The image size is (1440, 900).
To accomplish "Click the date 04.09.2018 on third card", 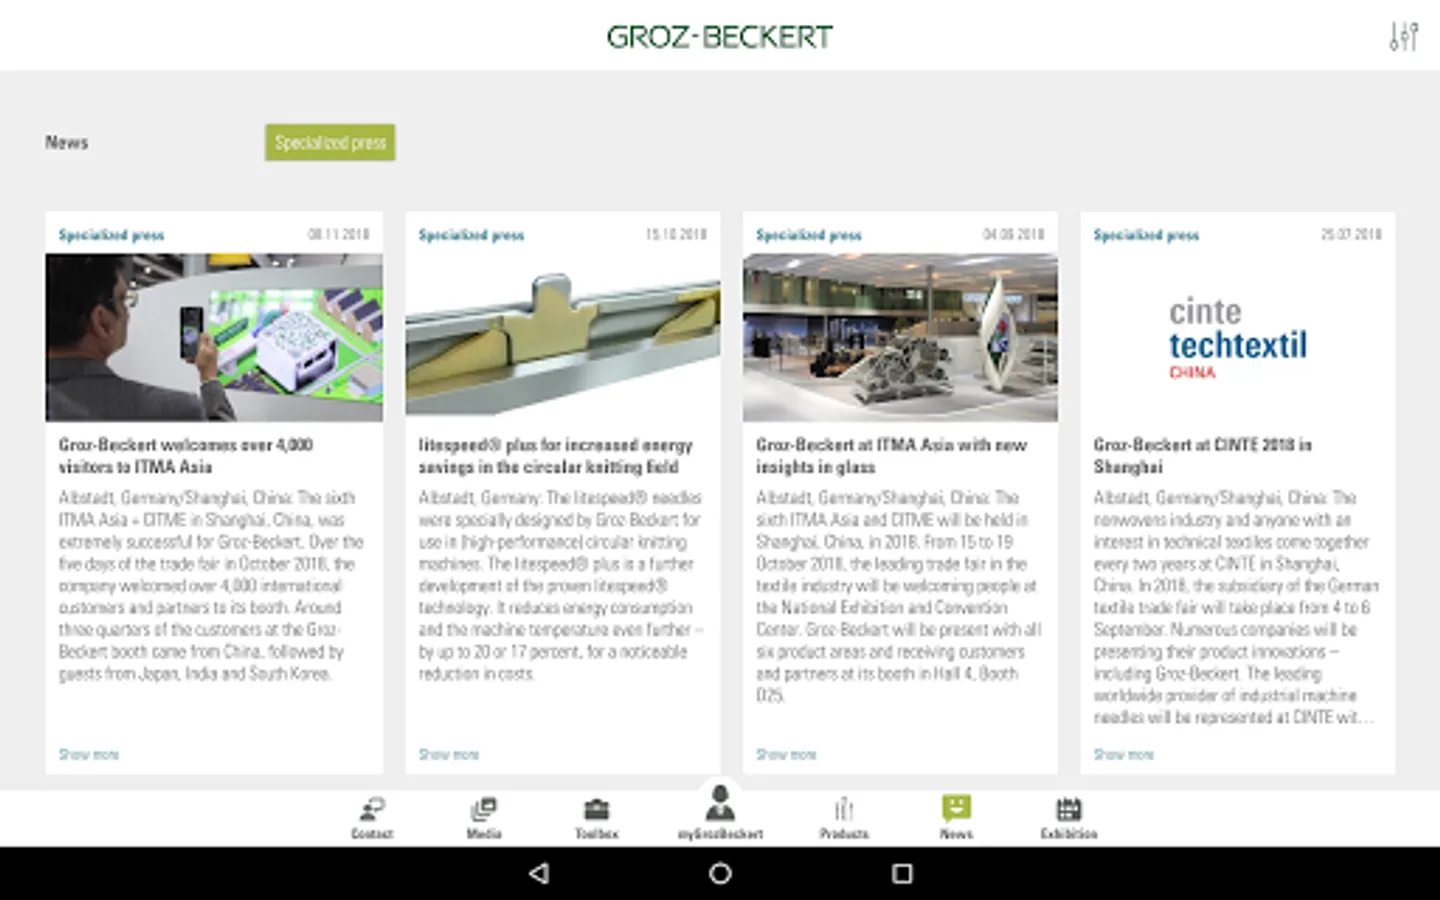I will (x=1013, y=234).
